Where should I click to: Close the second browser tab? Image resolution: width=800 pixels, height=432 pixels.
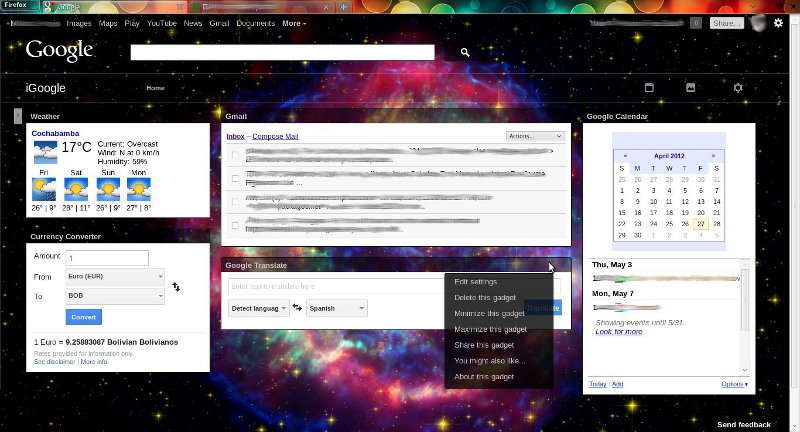point(327,7)
